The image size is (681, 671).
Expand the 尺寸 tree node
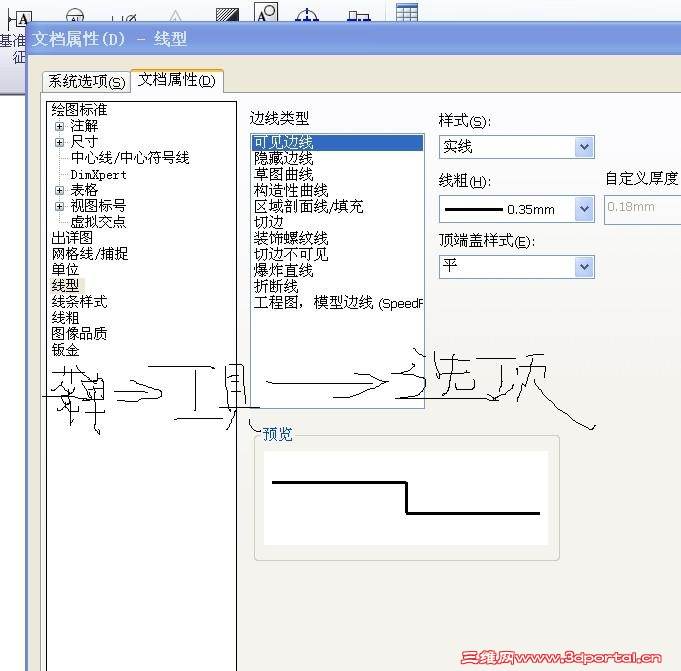[x=60, y=142]
